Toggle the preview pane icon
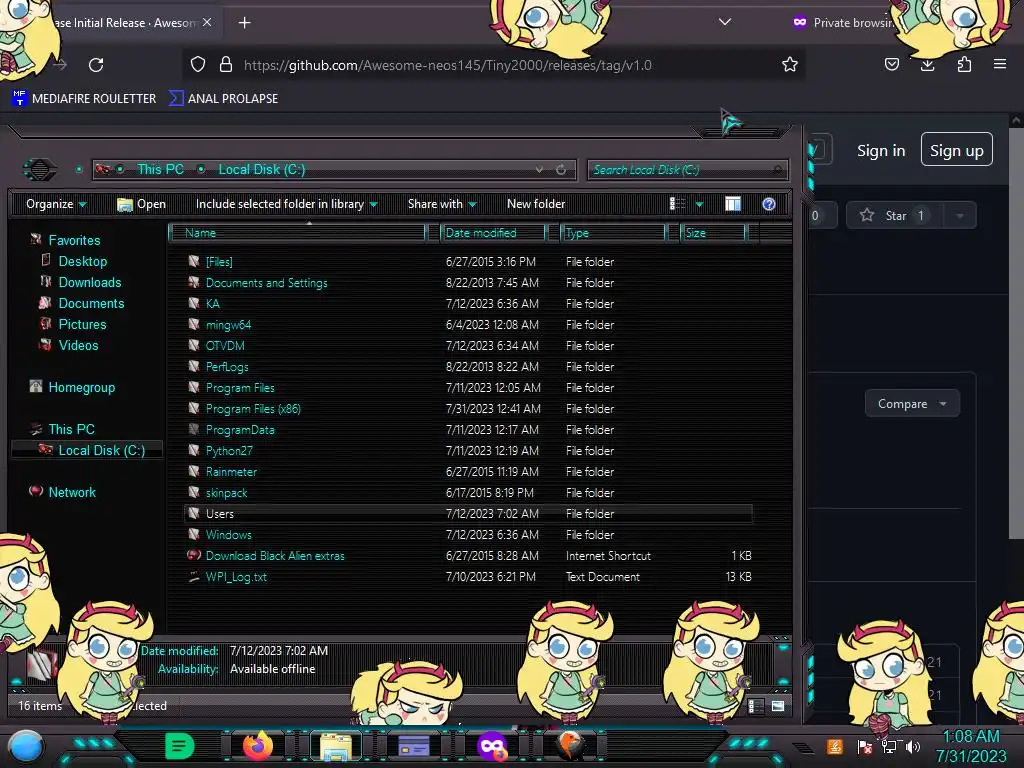 point(733,204)
